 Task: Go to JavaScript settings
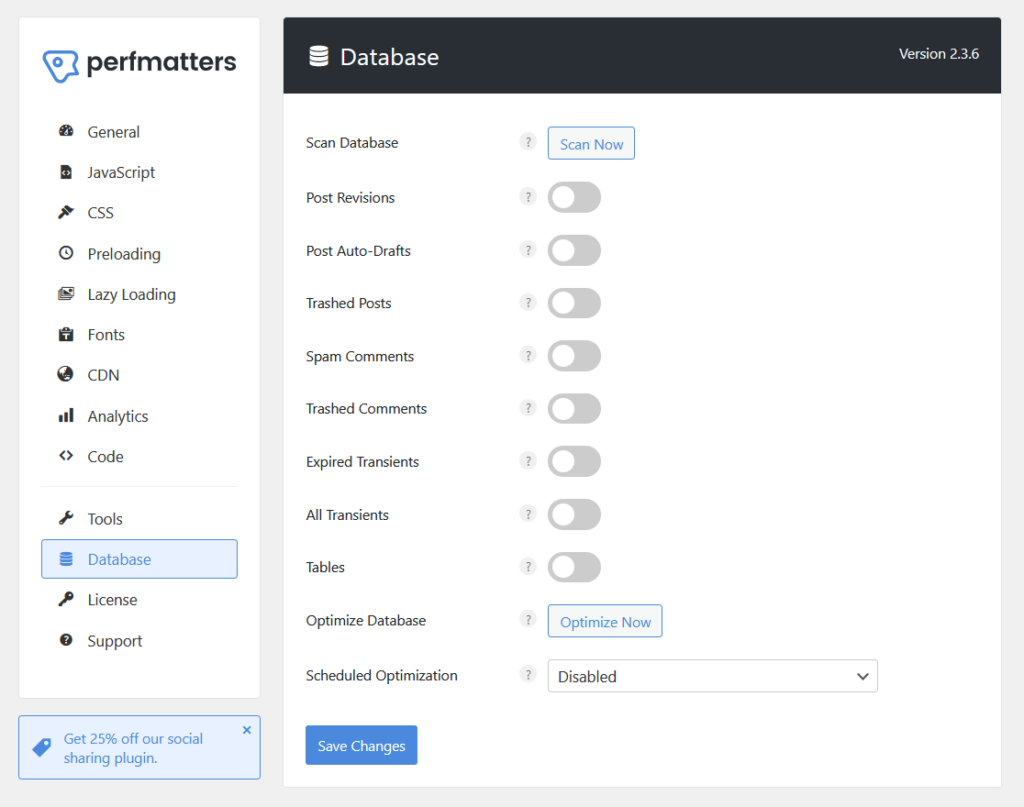pyautogui.click(x=140, y=172)
